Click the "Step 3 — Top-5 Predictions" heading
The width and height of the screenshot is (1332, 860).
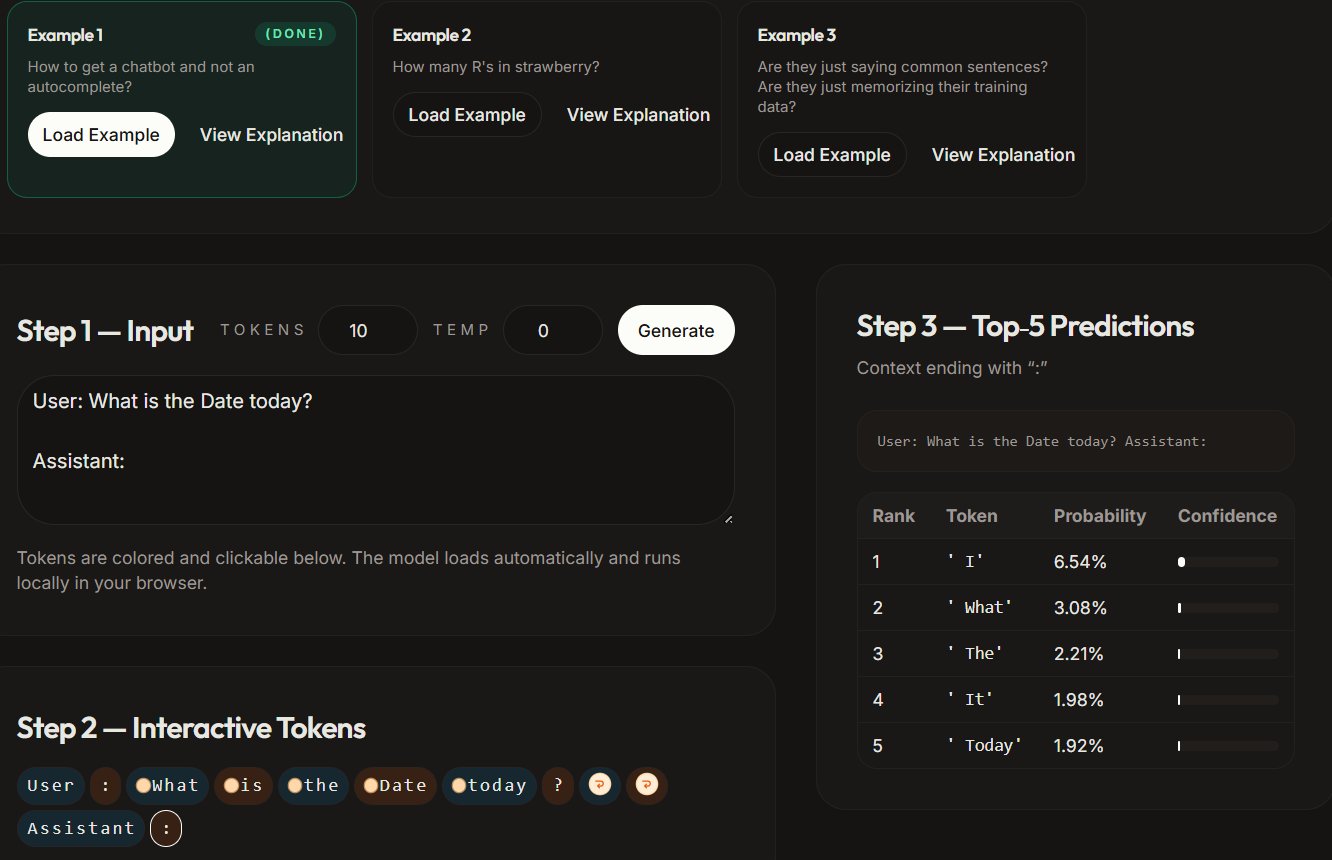[1025, 326]
